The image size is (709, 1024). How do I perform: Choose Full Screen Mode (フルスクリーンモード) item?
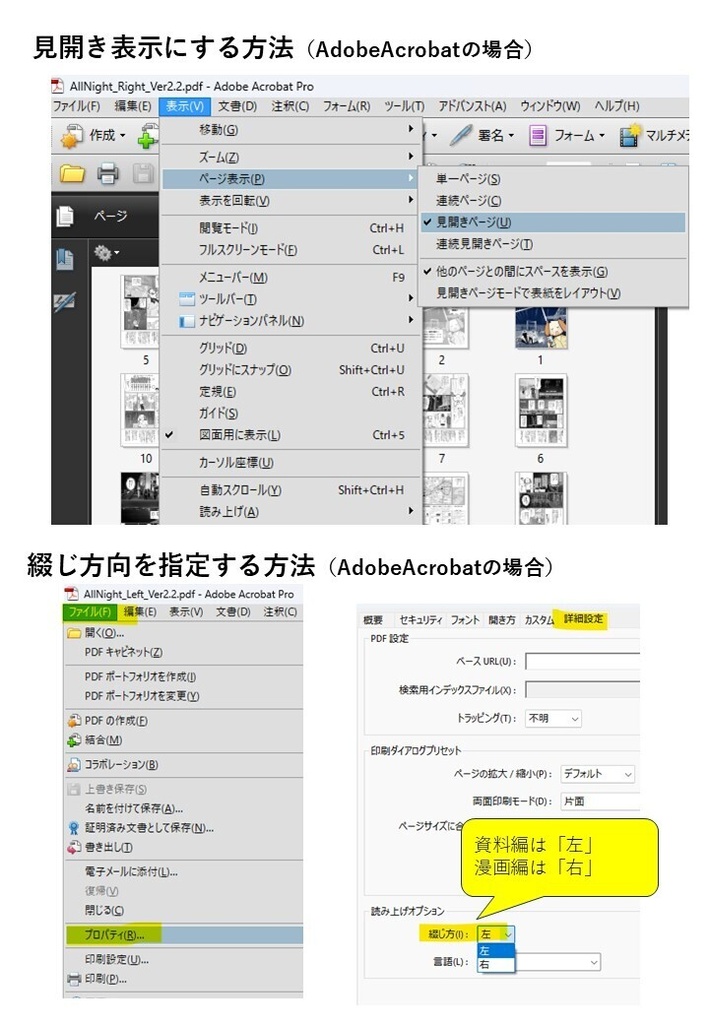[291, 250]
